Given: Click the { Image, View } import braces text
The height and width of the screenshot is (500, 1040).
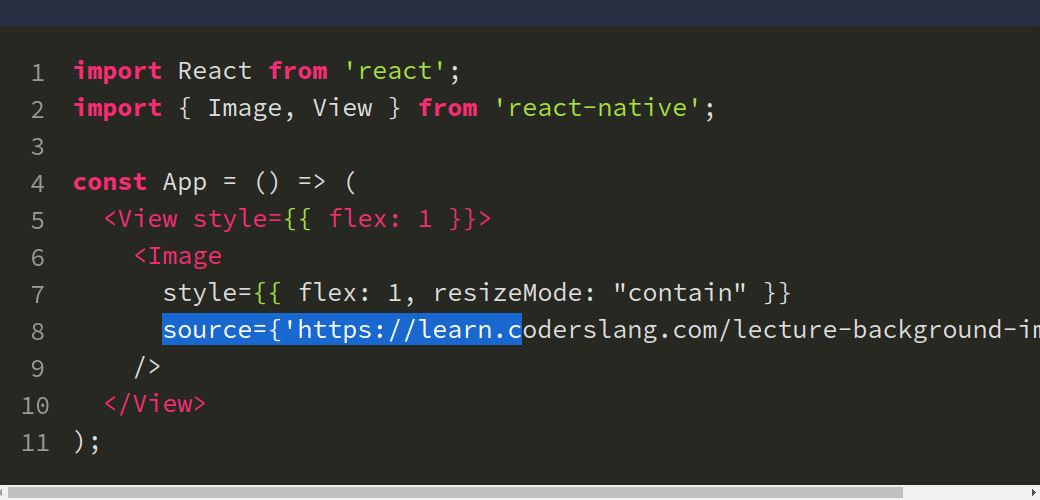Looking at the screenshot, I should tap(289, 108).
